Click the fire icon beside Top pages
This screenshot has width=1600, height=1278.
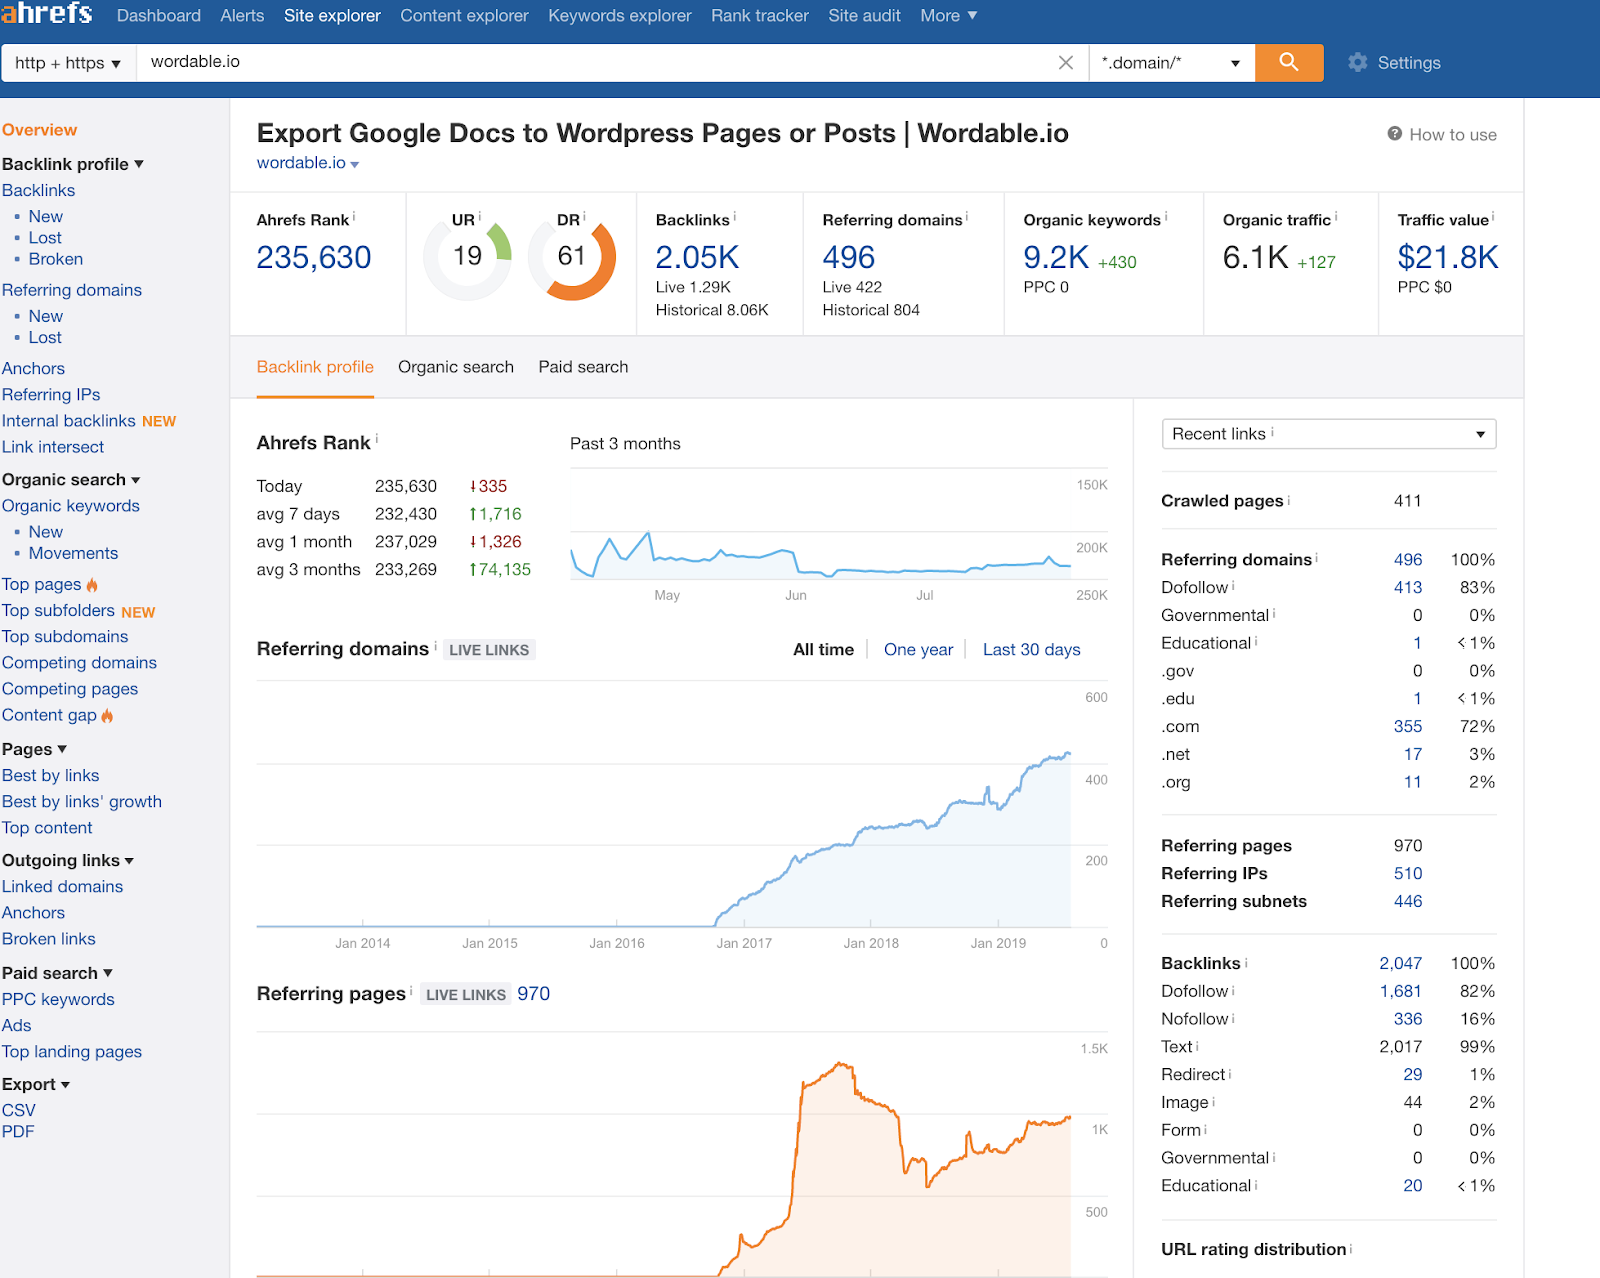point(92,585)
